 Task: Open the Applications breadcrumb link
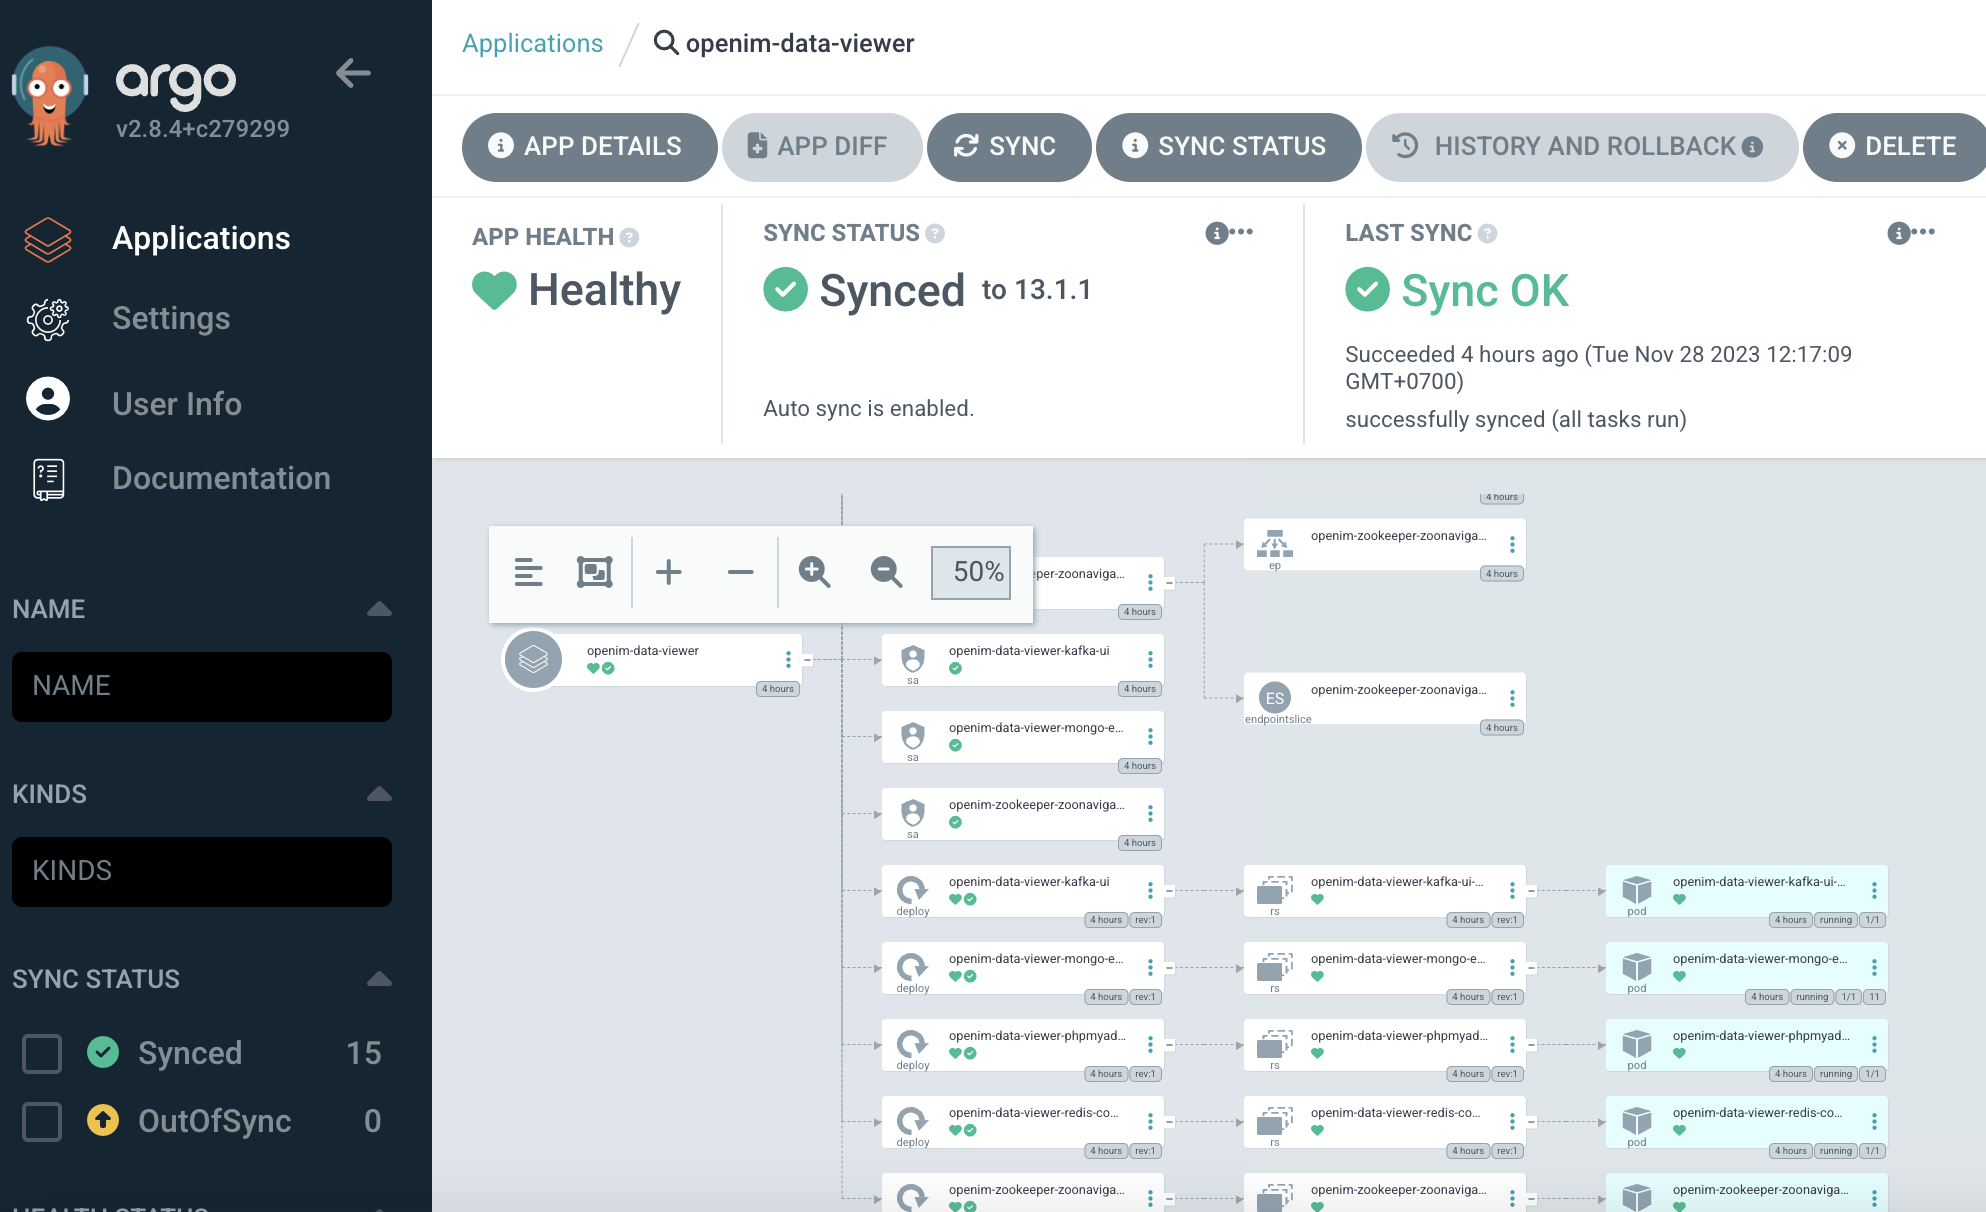pyautogui.click(x=532, y=44)
